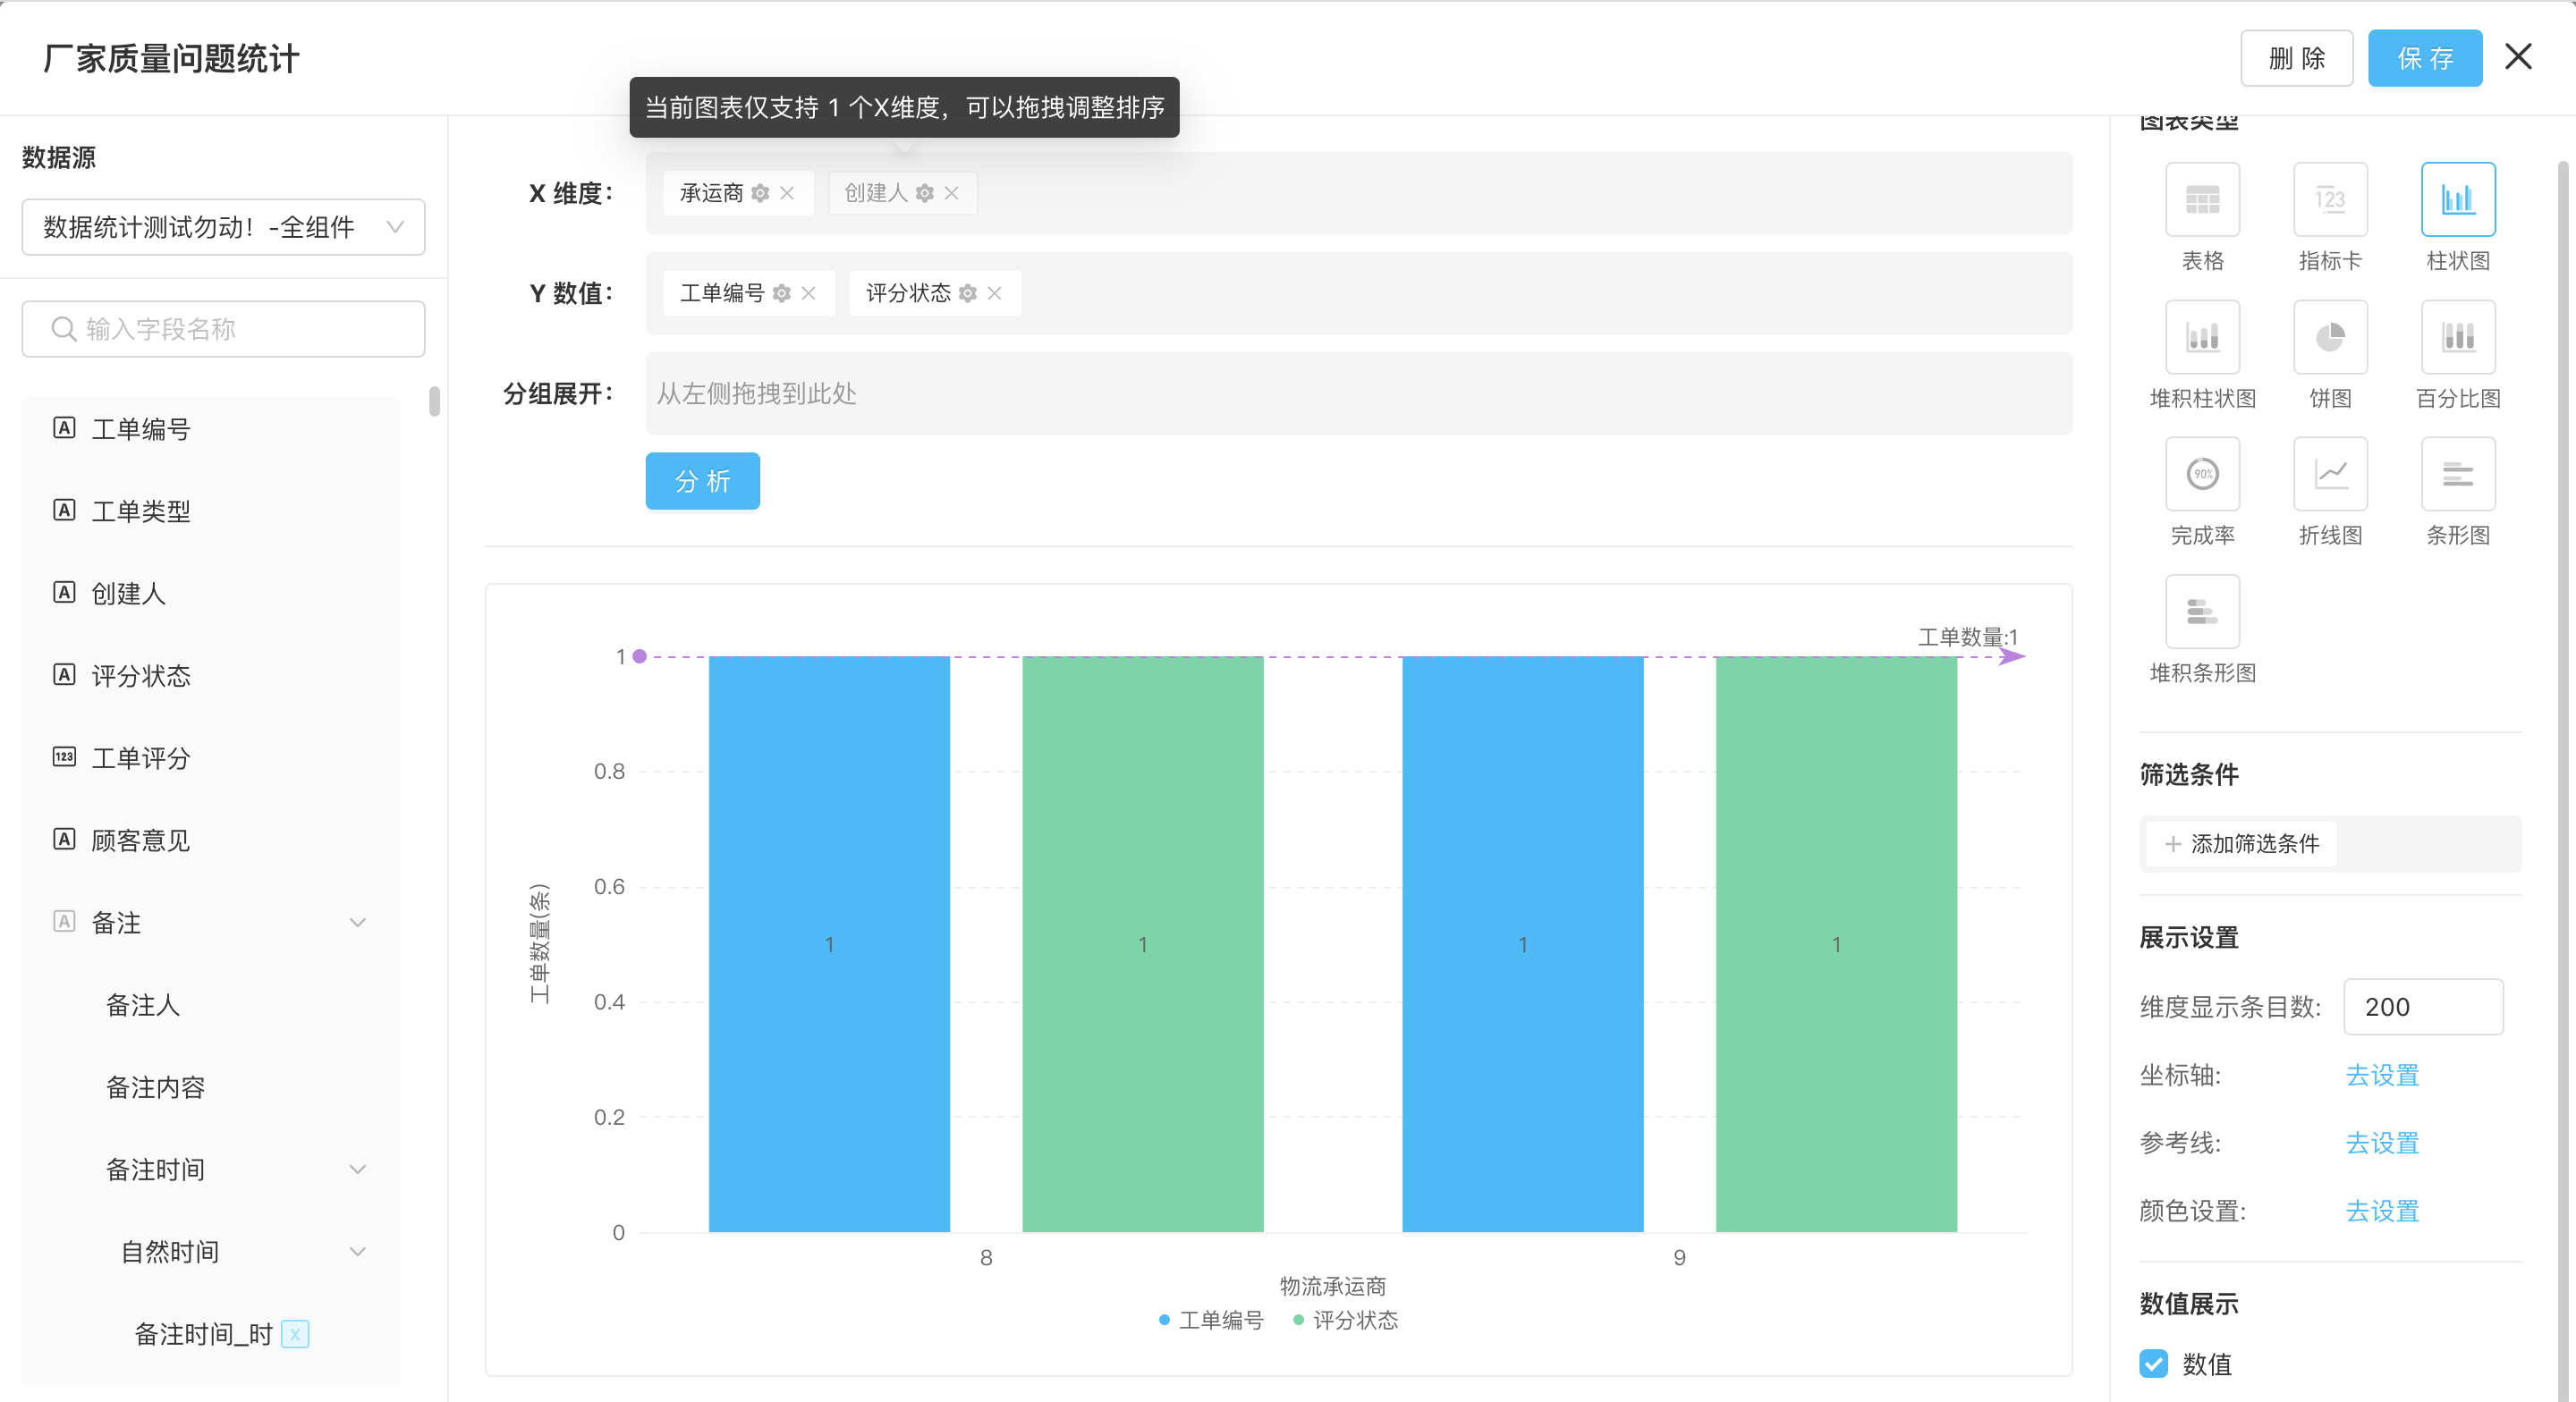Collapse the 自然时间 field group
This screenshot has height=1402, width=2576.
pos(358,1251)
